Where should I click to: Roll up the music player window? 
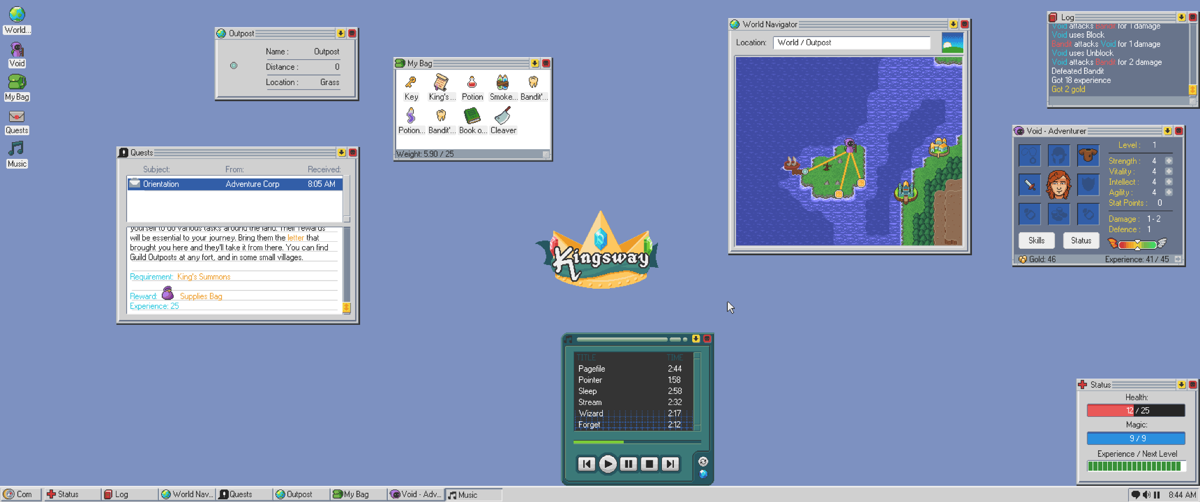pos(696,339)
